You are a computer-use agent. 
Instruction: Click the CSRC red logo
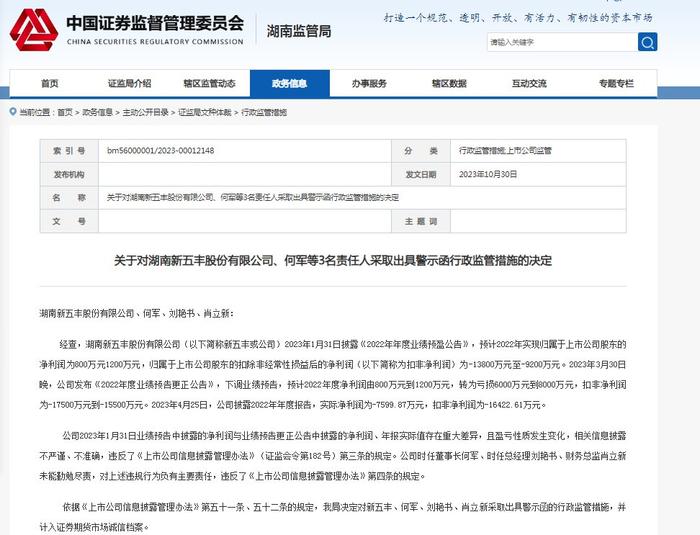click(x=34, y=30)
